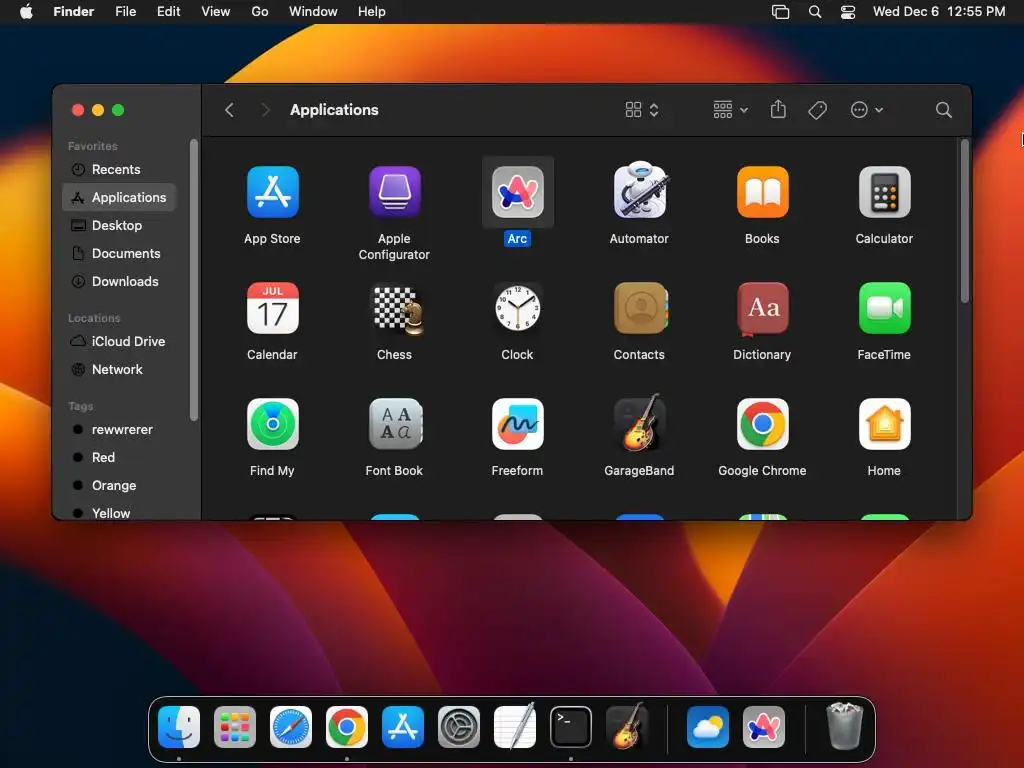Open iCloud Drive in the sidebar

(119, 342)
